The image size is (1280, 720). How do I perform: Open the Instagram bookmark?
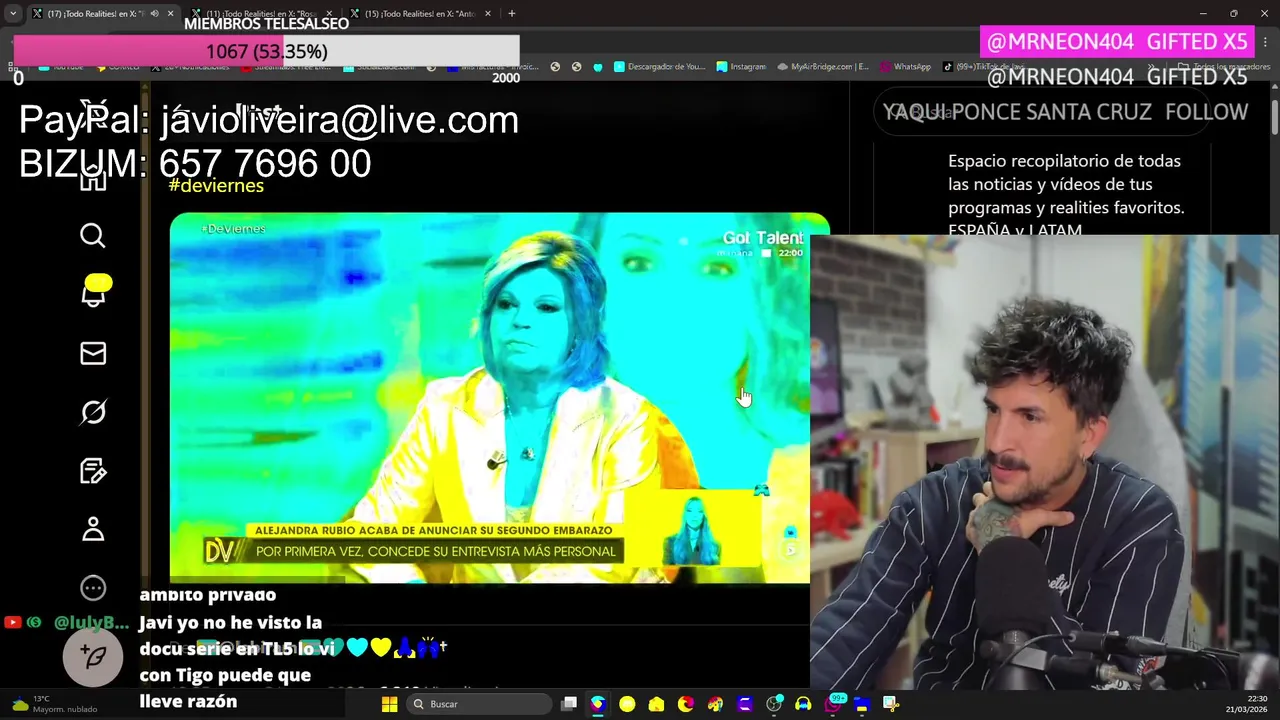click(741, 67)
